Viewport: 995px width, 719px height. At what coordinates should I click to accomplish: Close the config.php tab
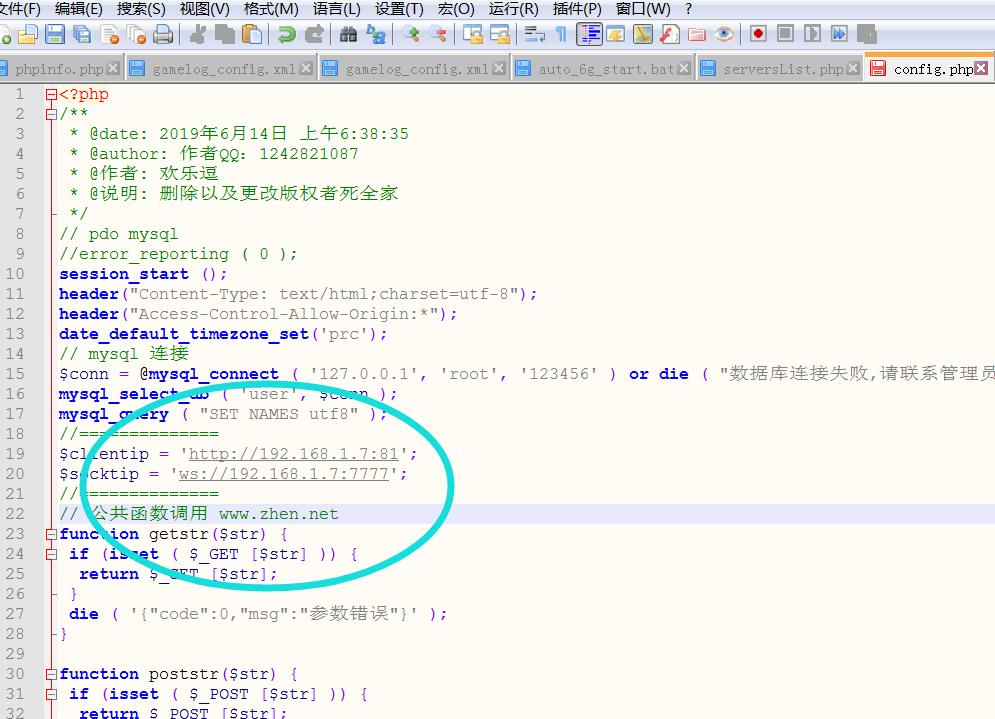[982, 69]
